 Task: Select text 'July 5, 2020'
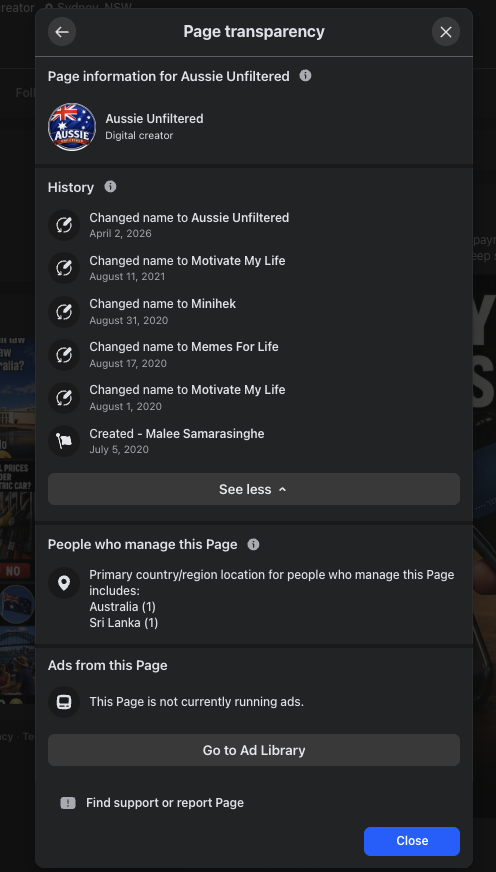[x=119, y=449]
